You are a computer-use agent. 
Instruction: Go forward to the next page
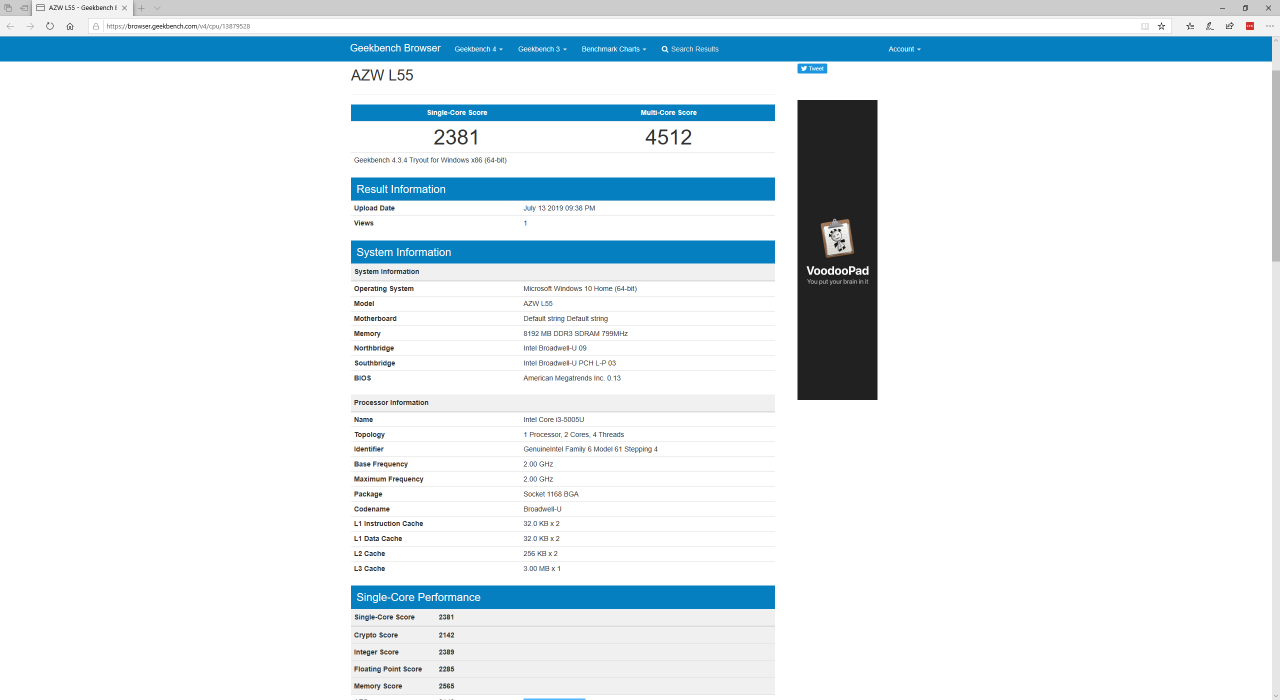[x=30, y=26]
